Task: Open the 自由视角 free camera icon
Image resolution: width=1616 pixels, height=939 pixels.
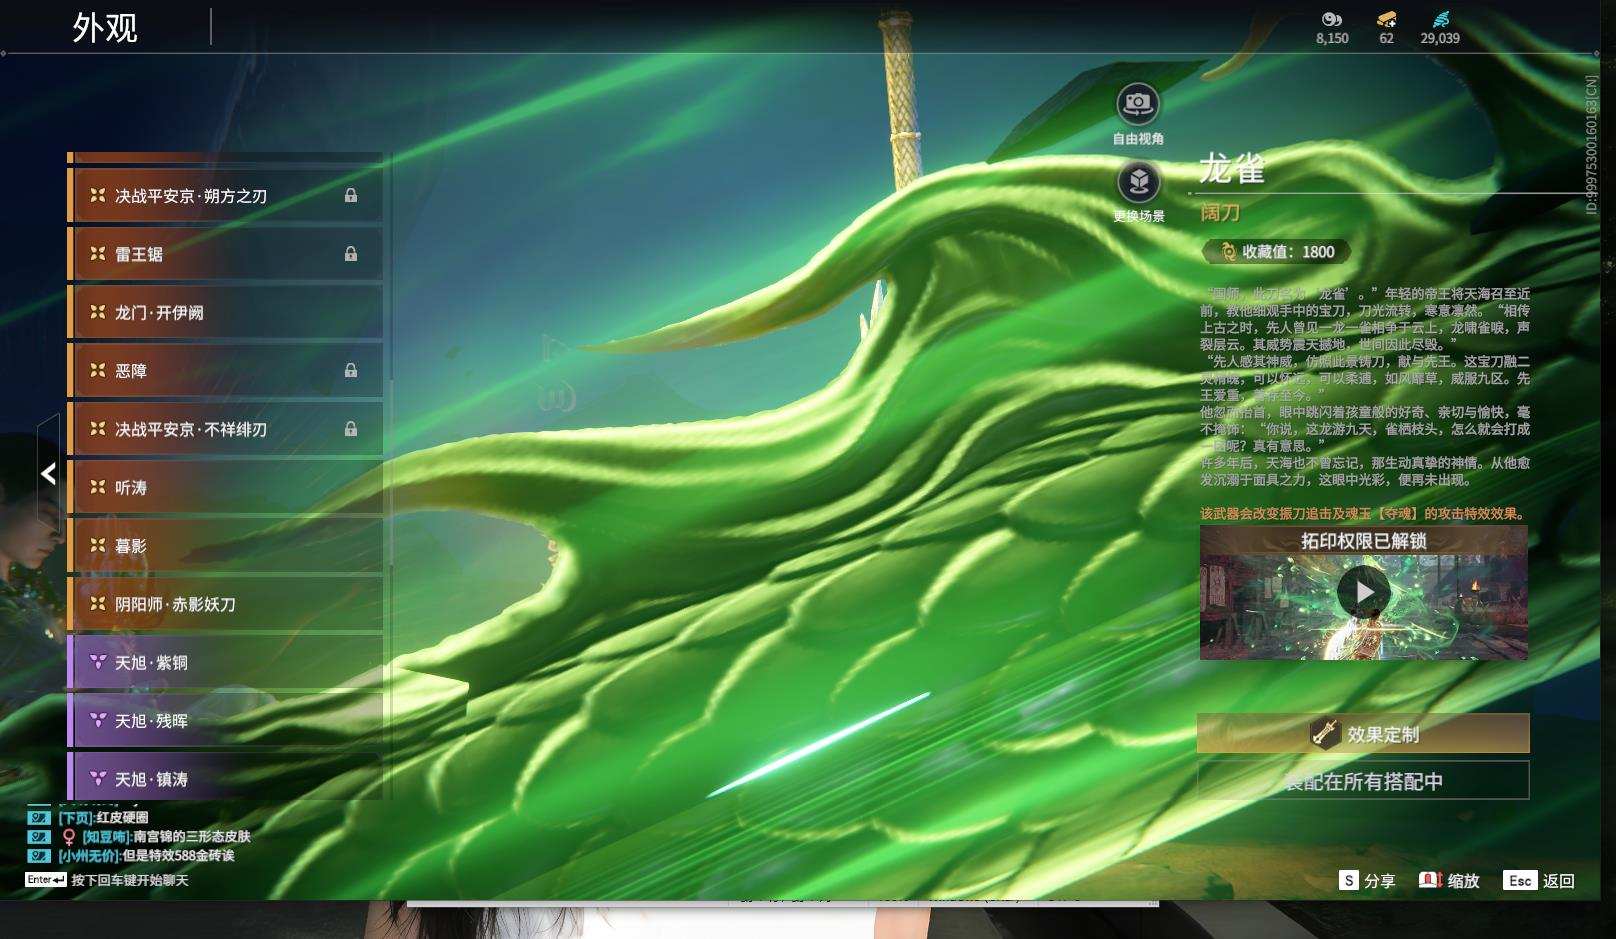Action: (x=1138, y=103)
